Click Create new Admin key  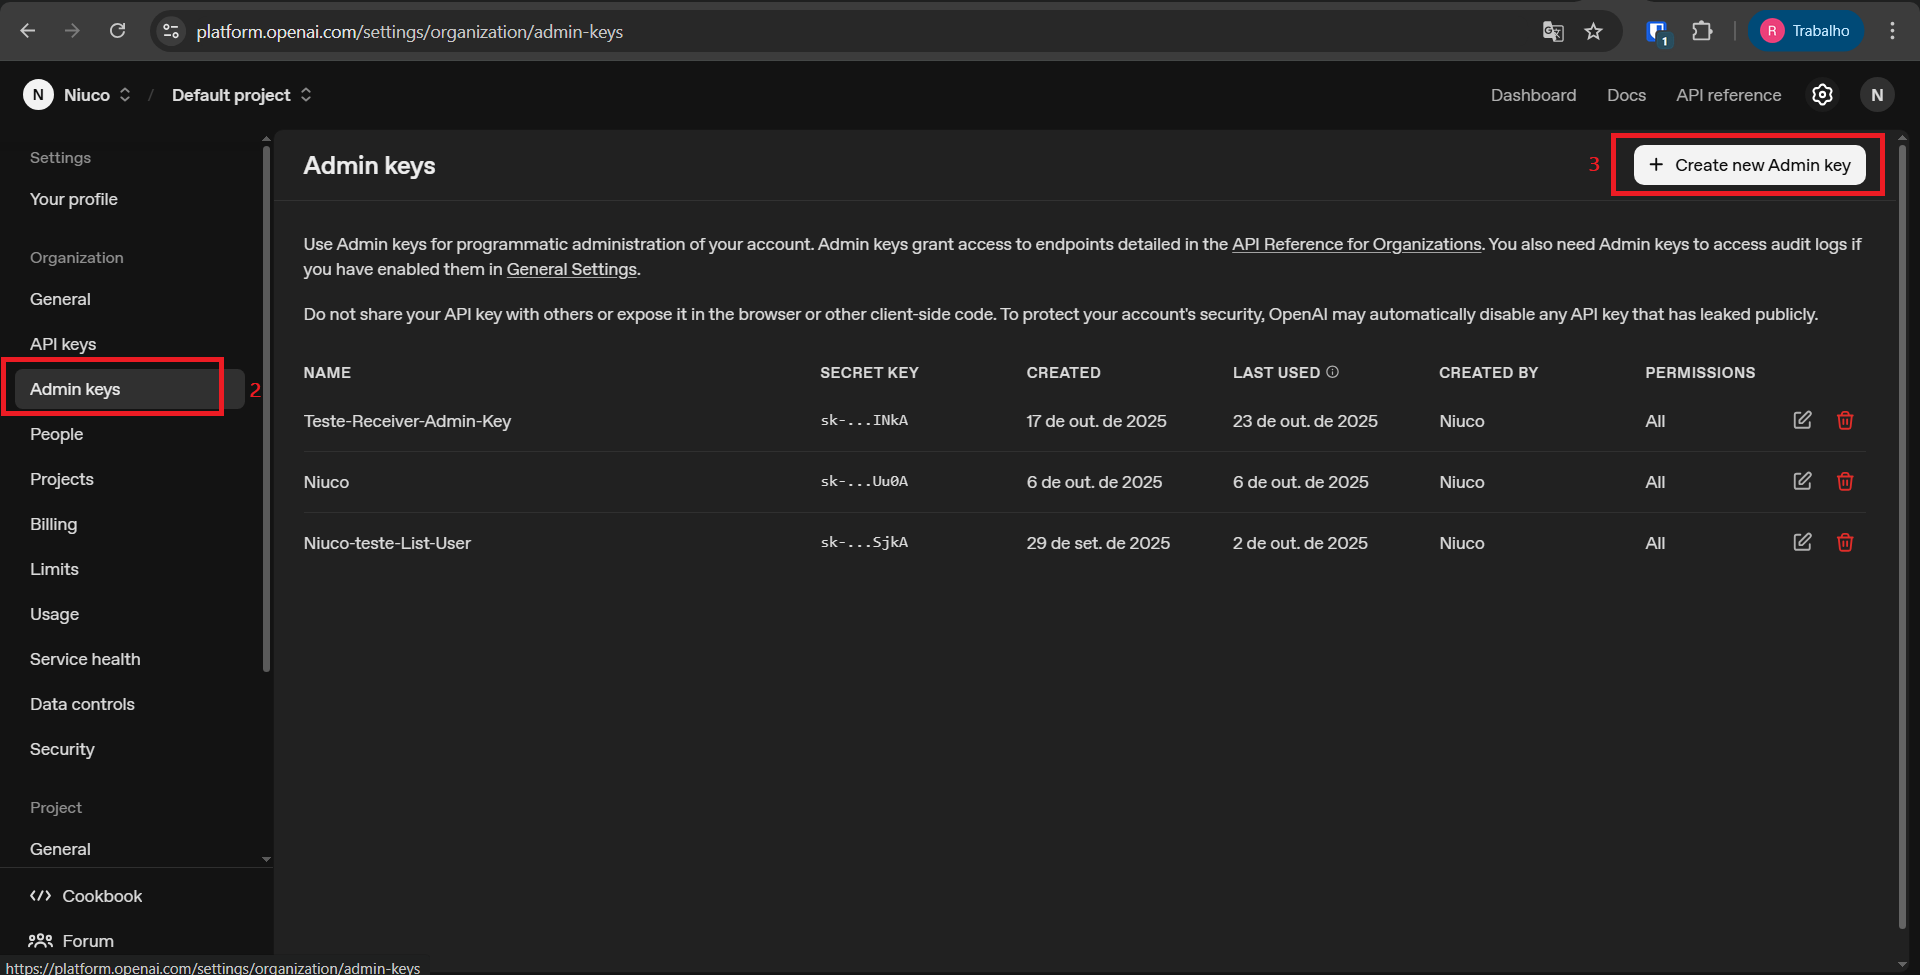1749,165
